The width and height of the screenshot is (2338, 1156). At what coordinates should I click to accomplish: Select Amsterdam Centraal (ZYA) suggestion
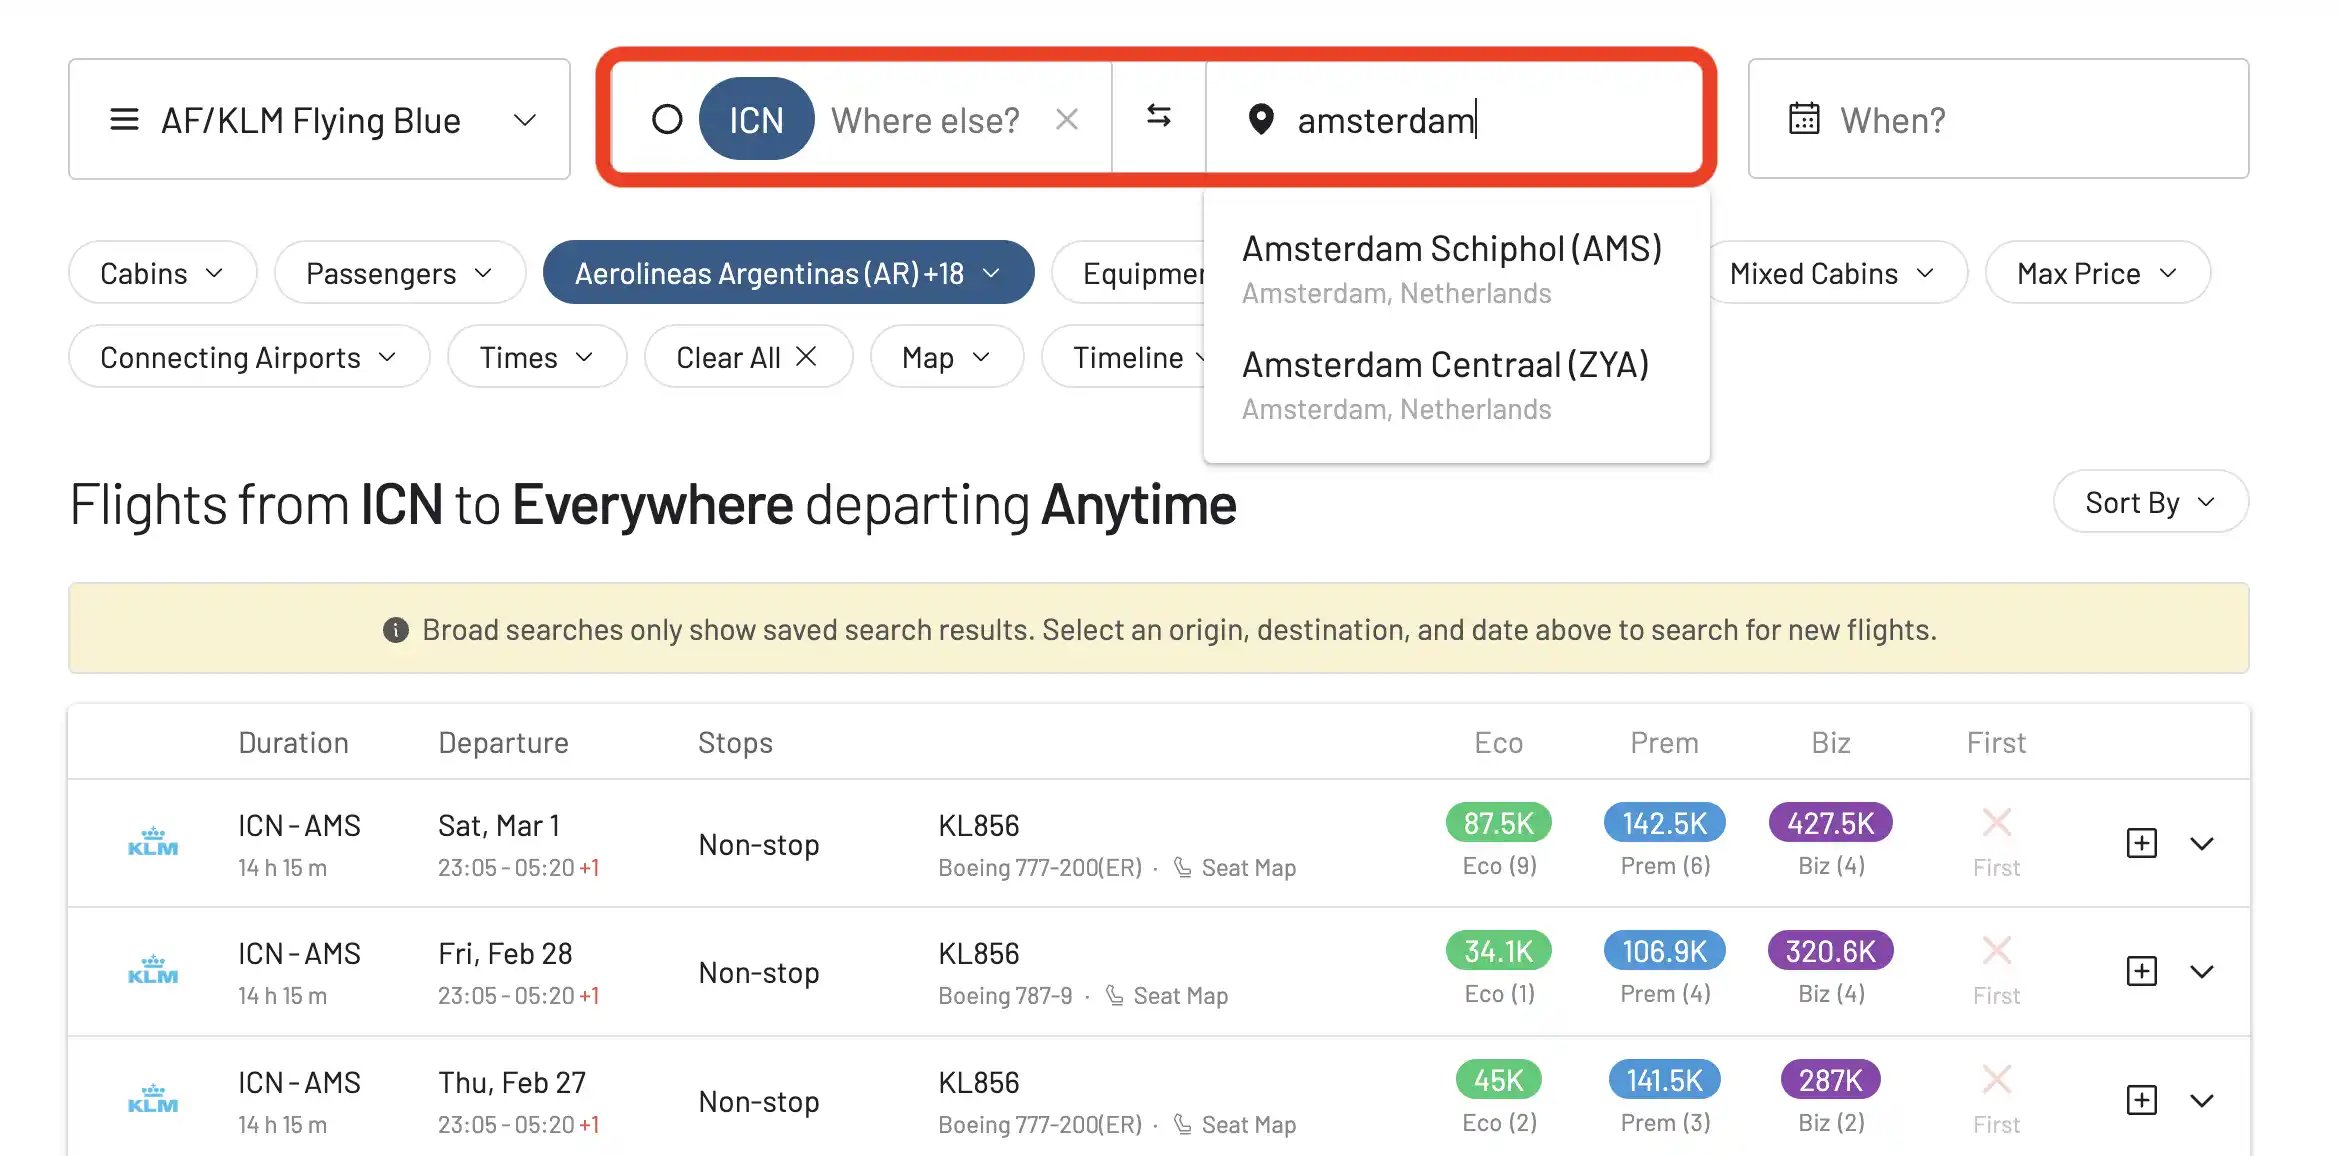pos(1456,385)
